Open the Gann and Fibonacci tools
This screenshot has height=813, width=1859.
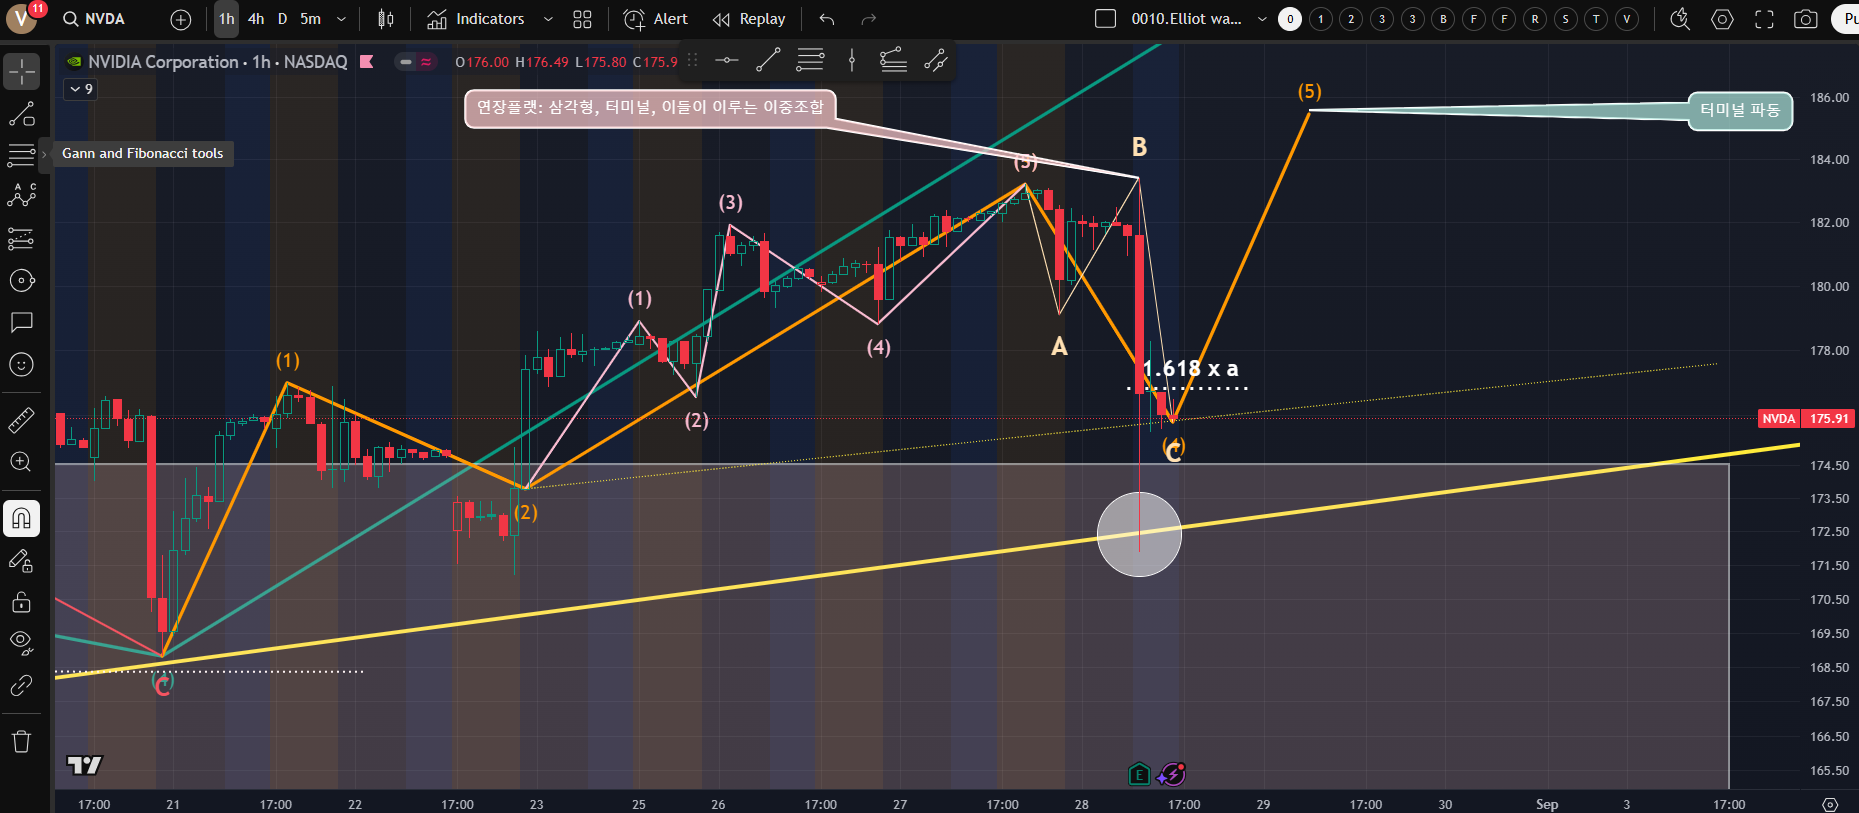(x=21, y=155)
